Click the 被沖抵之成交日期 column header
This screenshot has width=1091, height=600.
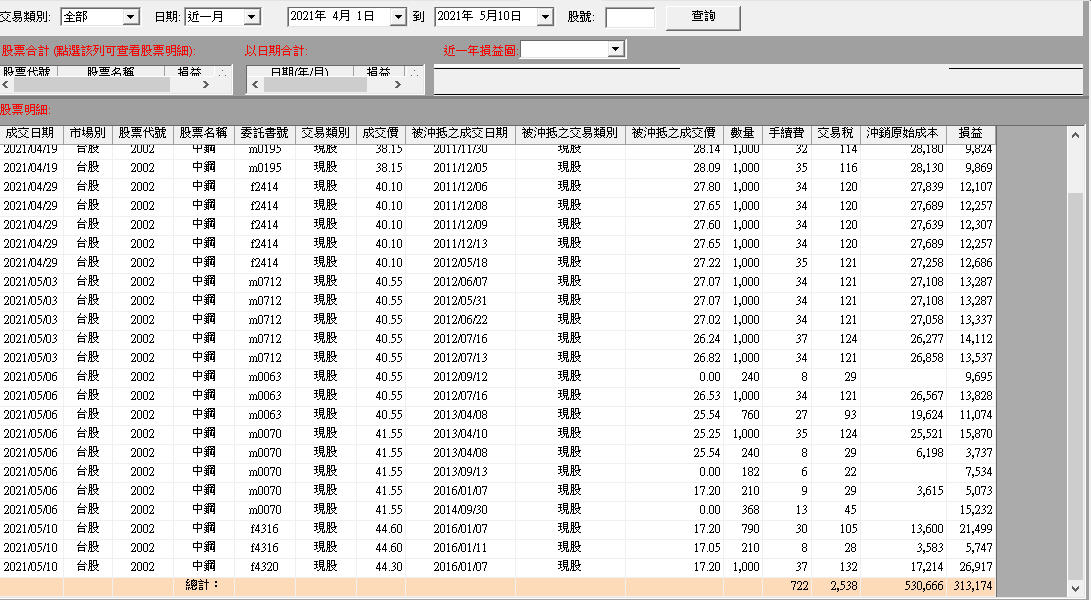click(460, 133)
